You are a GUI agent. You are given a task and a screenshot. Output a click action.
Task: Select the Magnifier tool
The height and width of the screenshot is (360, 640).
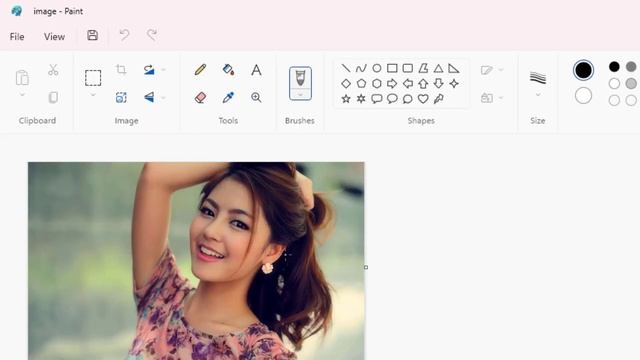point(256,98)
